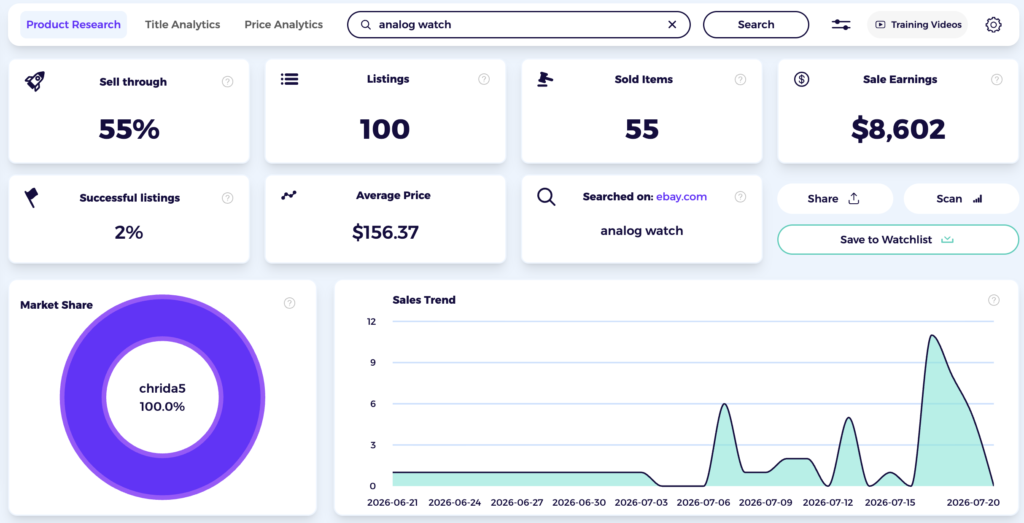The image size is (1024, 523).
Task: Open Training Videos
Action: click(x=918, y=25)
